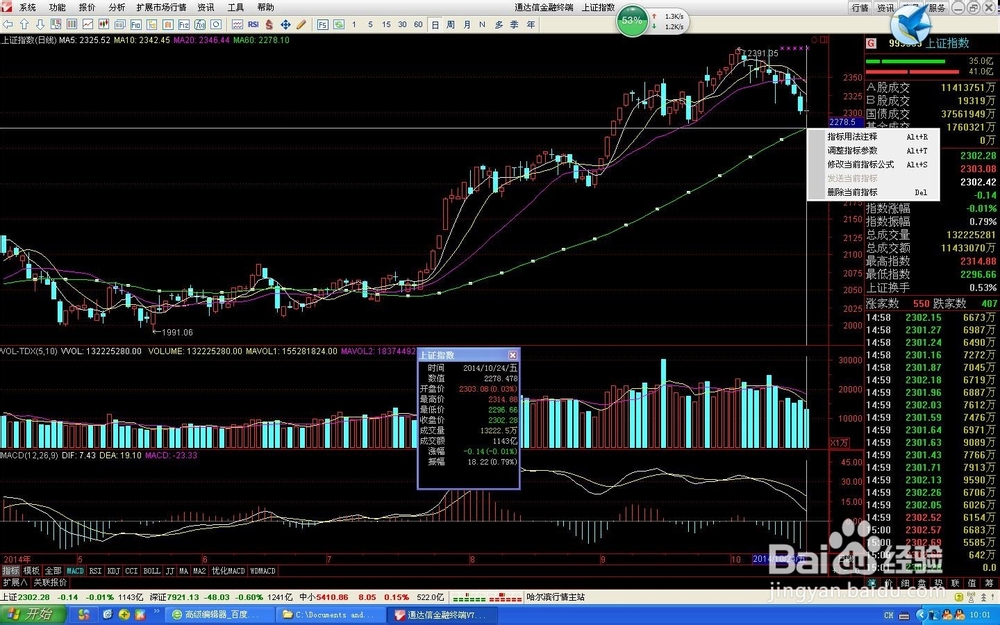
Task: Click the green refresh toolbar icon
Action: [x=339, y=24]
